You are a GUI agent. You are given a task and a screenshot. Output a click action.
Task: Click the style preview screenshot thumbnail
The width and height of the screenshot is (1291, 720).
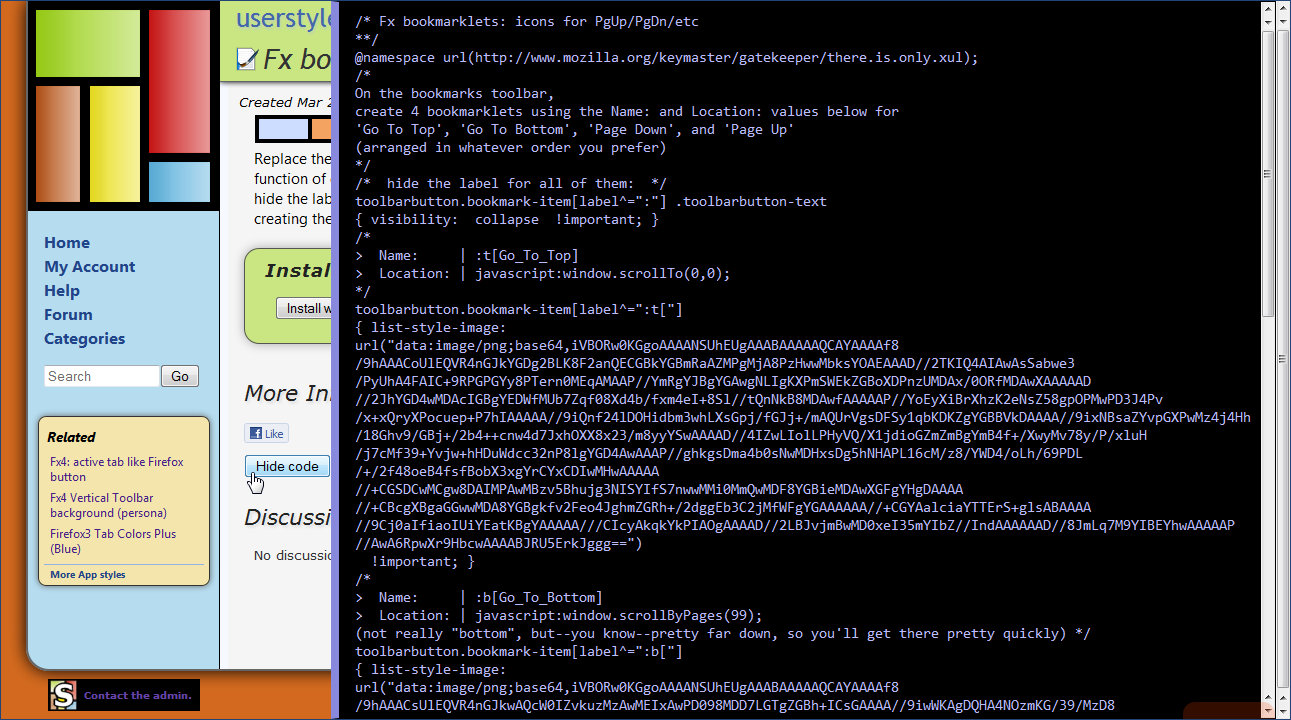pyautogui.click(x=294, y=129)
